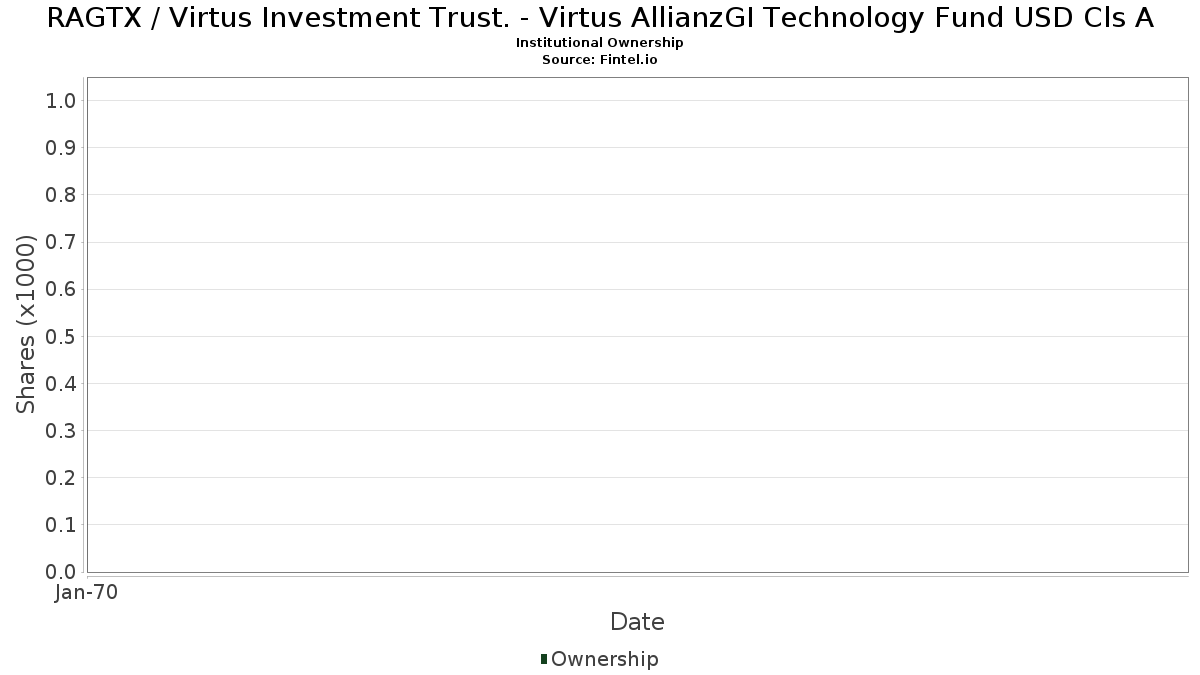Click the 0.8 y-axis tick label
Screen dimensions: 1200x675
pos(61,195)
